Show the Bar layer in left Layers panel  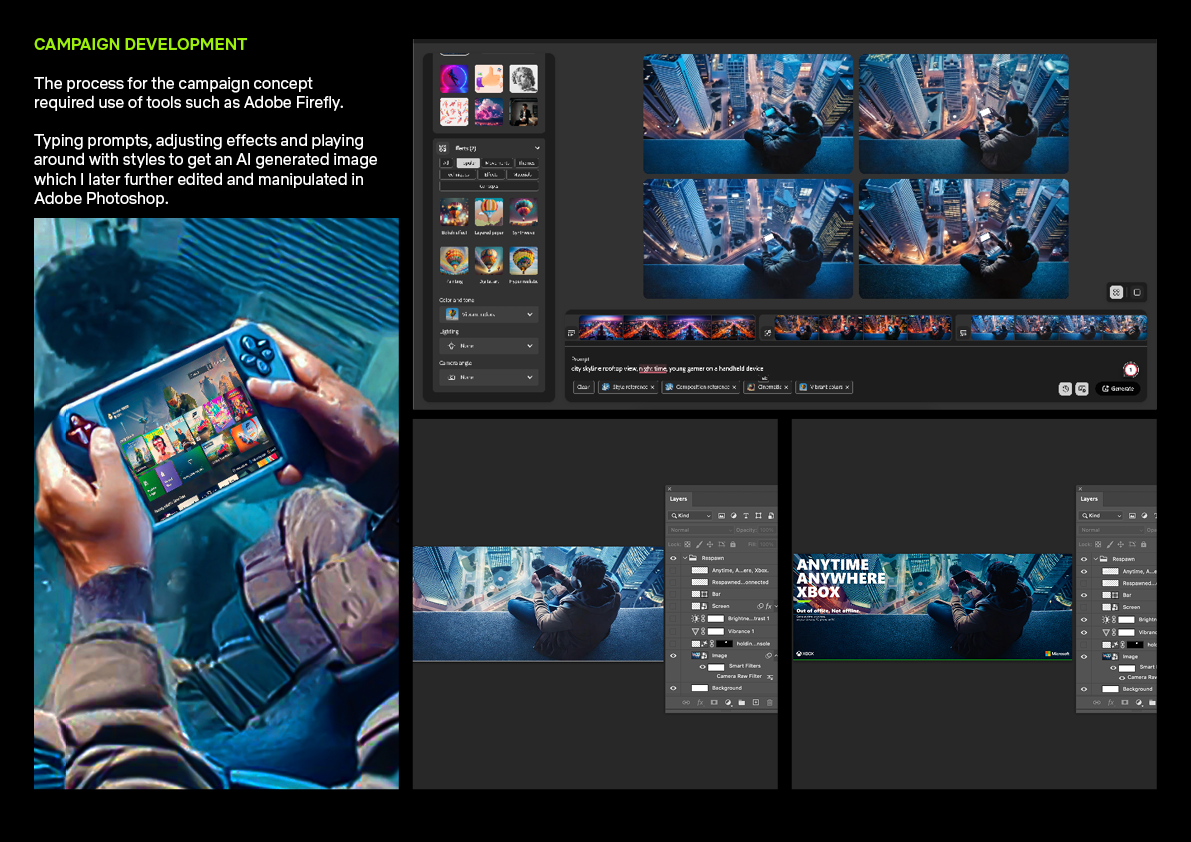pyautogui.click(x=673, y=594)
